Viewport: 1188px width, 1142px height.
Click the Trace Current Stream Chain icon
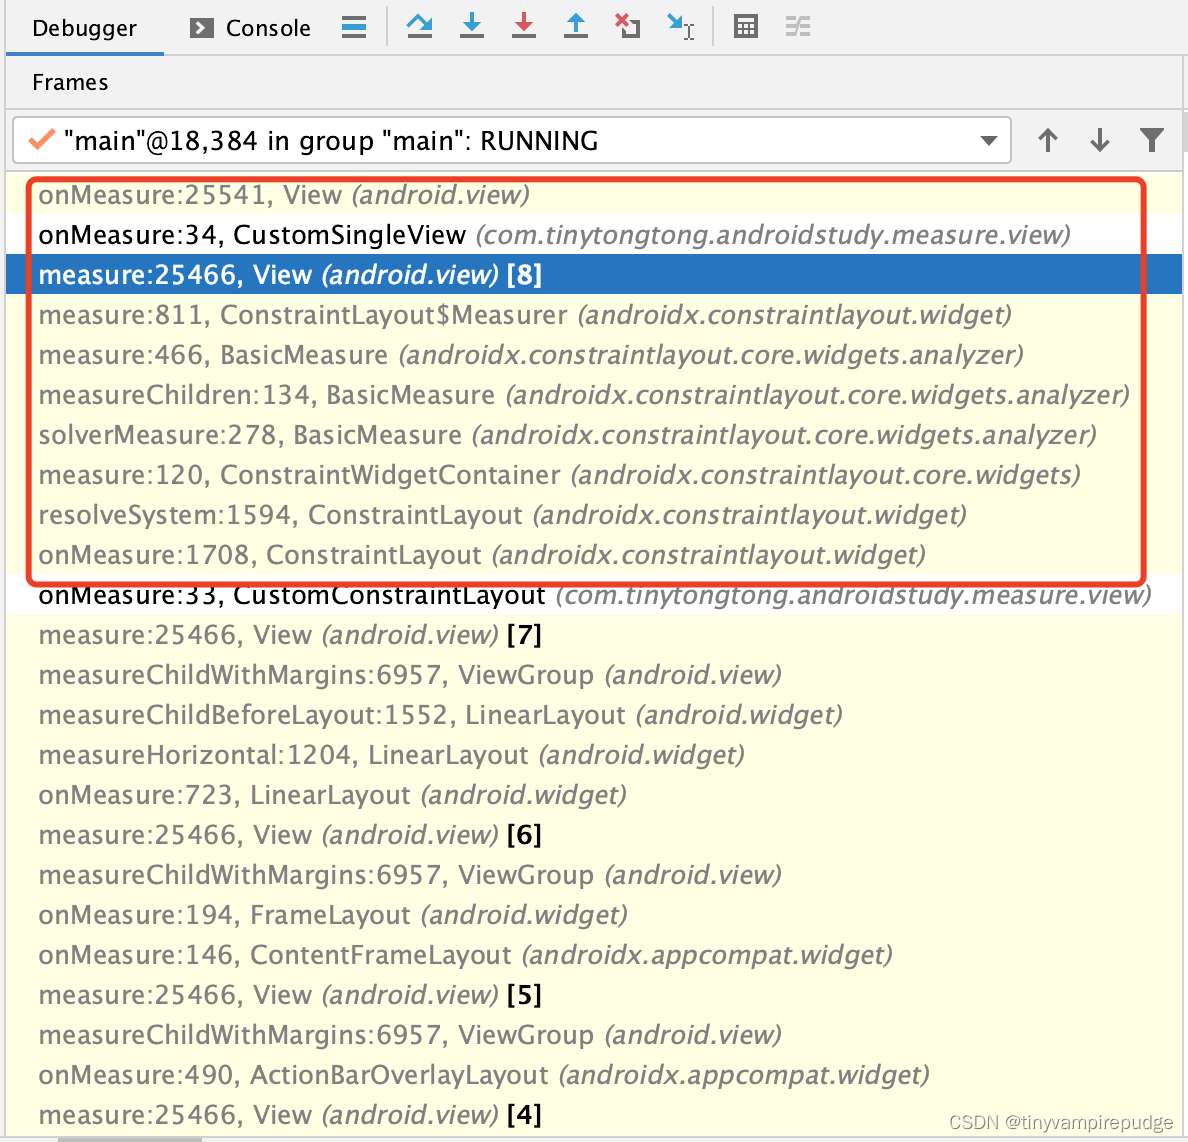[x=798, y=27]
